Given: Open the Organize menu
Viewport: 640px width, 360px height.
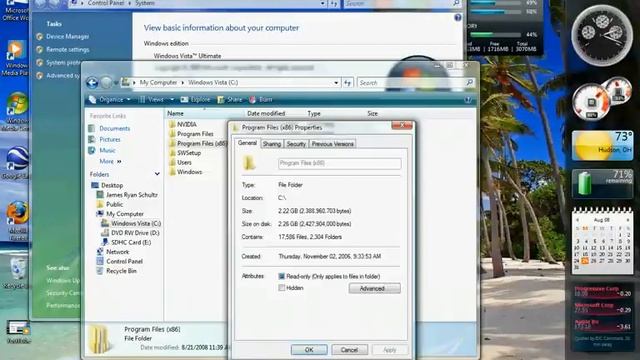Looking at the screenshot, I should 110,100.
